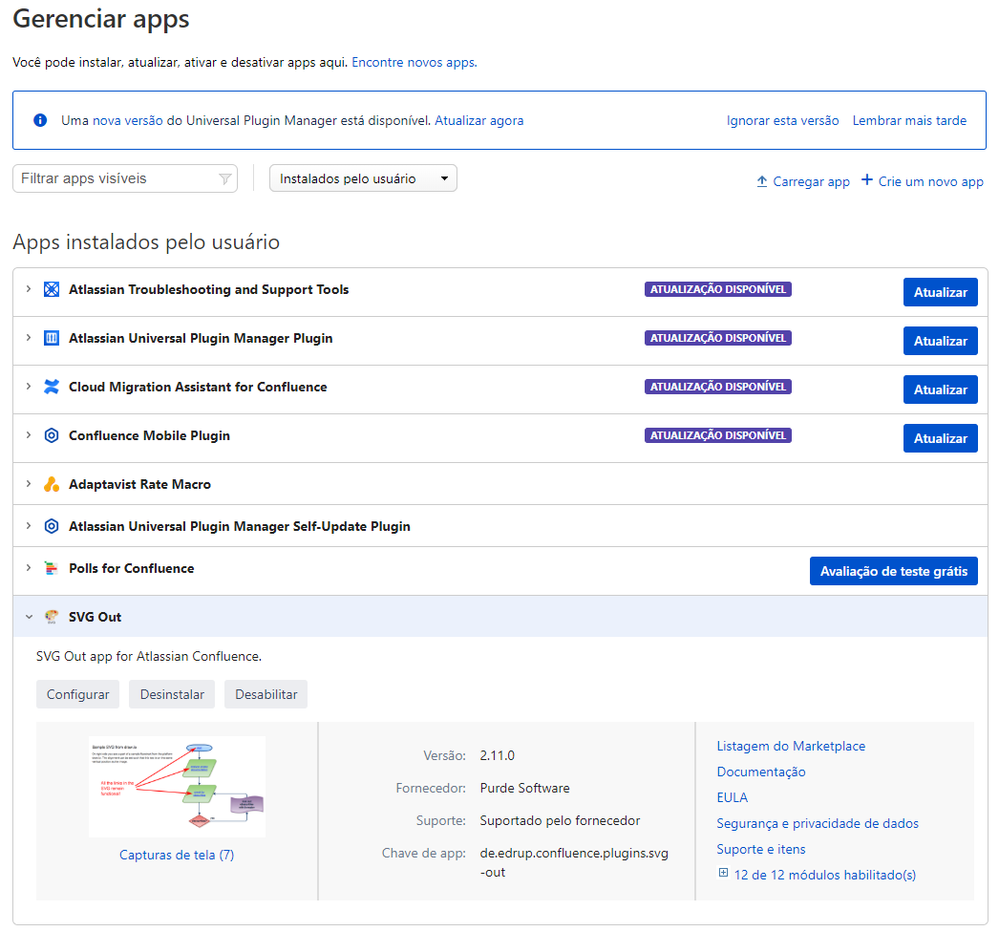999x928 pixels.
Task: Click the Purde Software vendor name
Action: (x=524, y=788)
